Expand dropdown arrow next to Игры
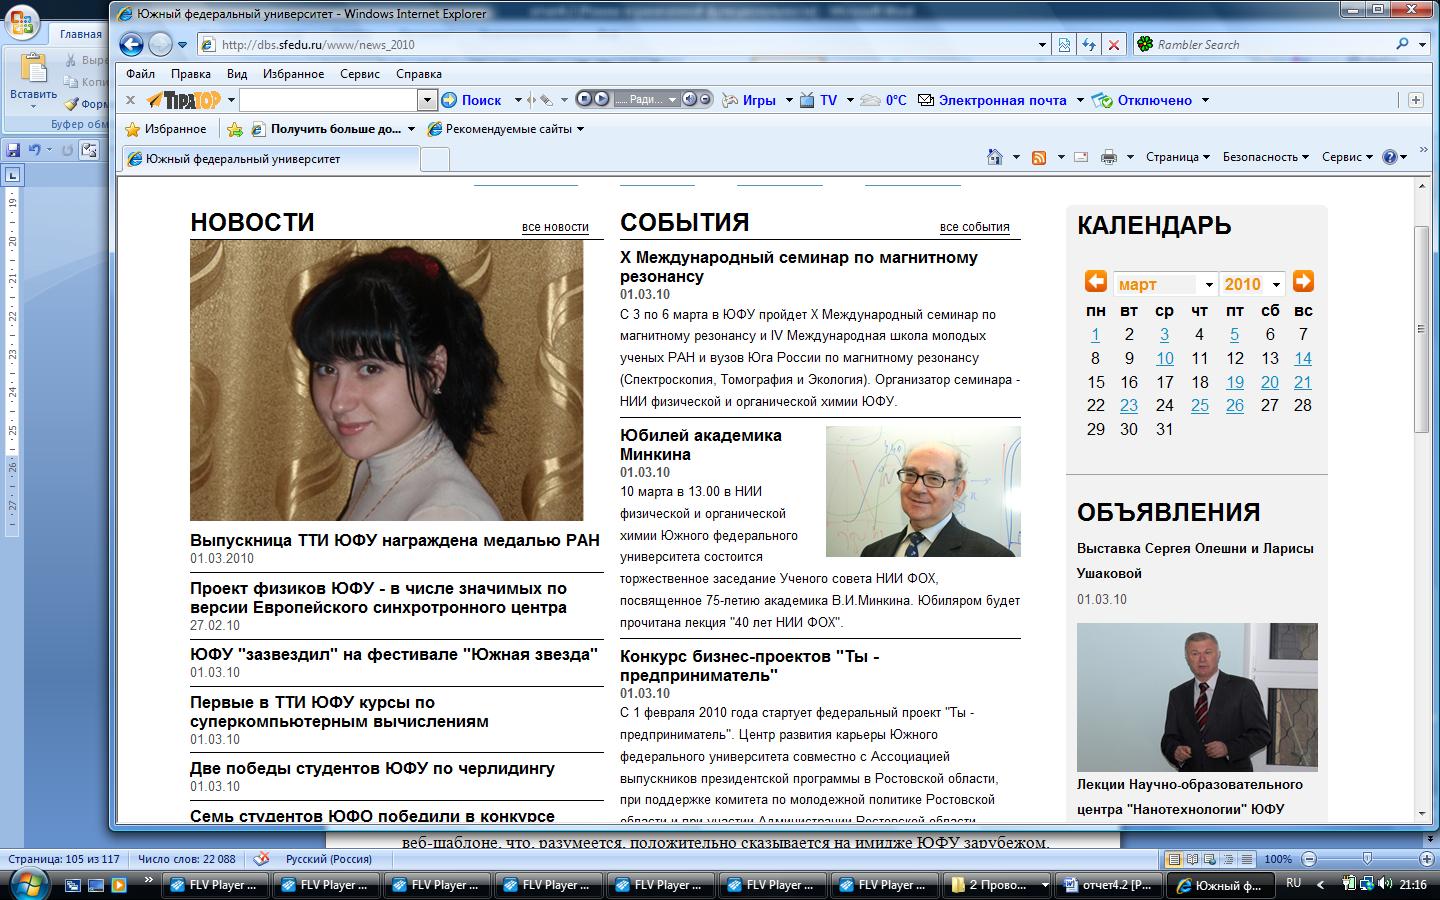The width and height of the screenshot is (1440, 900). click(x=789, y=100)
